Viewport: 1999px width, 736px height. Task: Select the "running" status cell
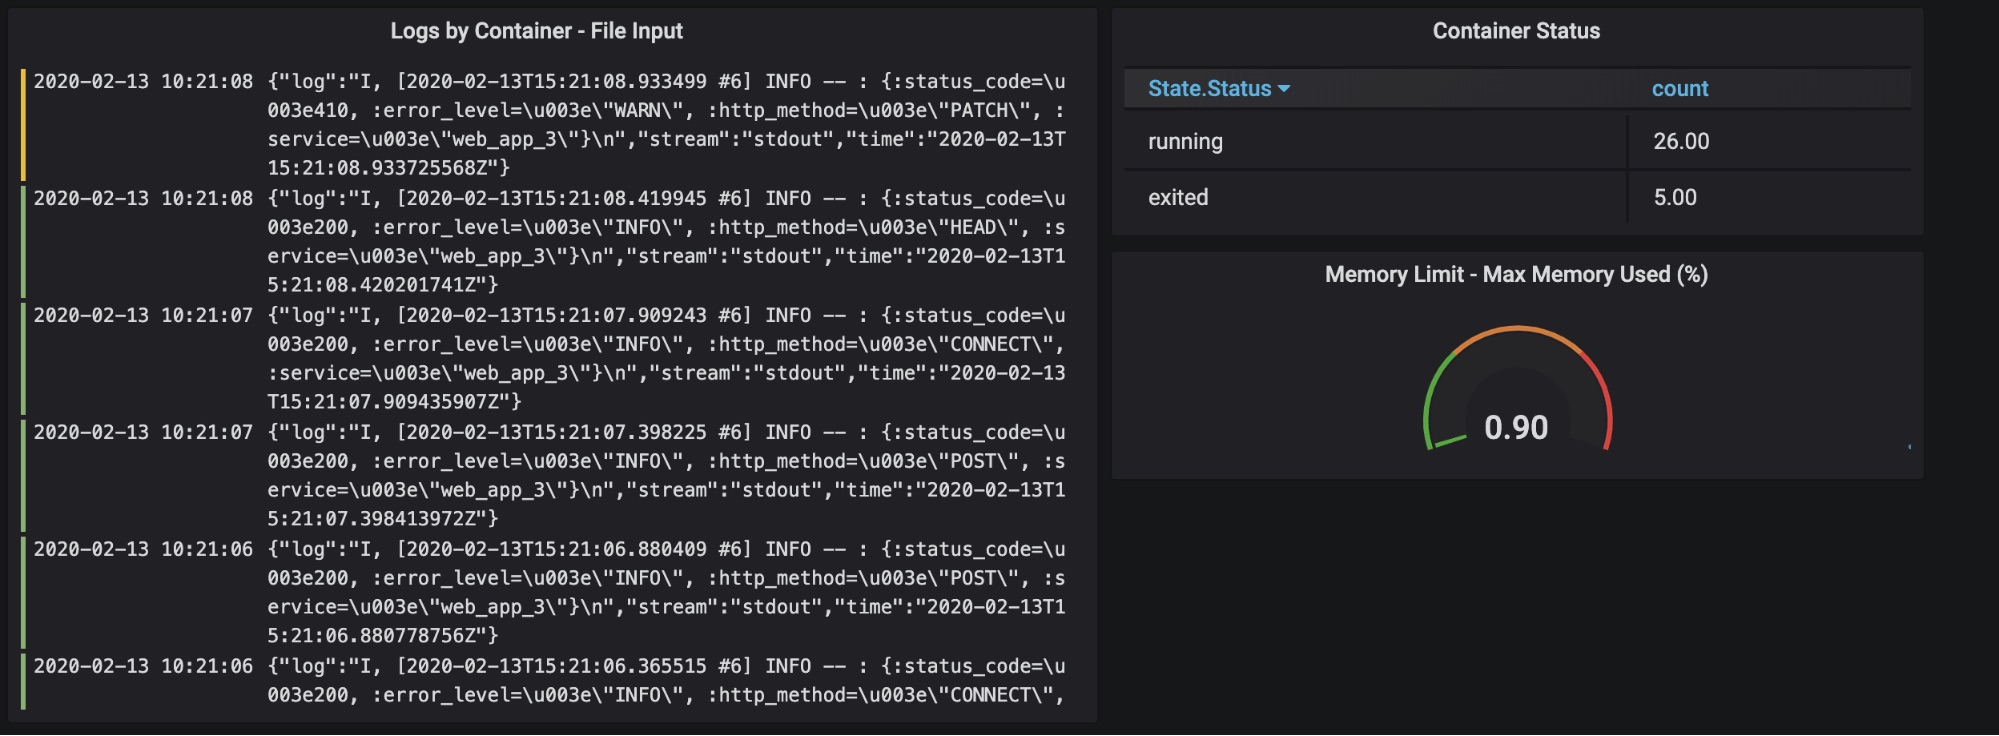pyautogui.click(x=1185, y=142)
